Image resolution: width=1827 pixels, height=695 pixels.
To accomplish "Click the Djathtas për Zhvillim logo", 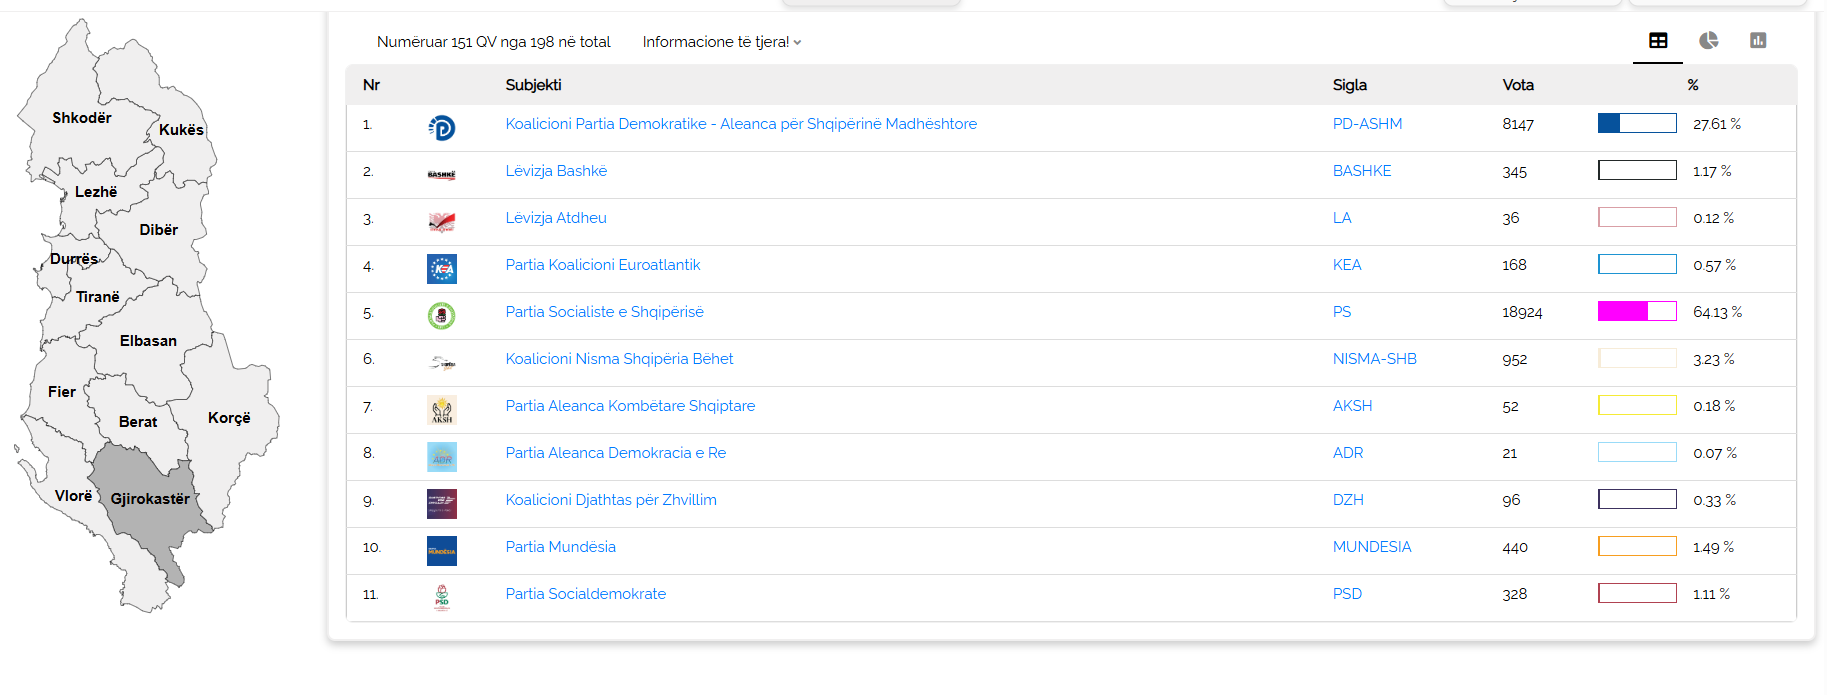I will pos(441,504).
